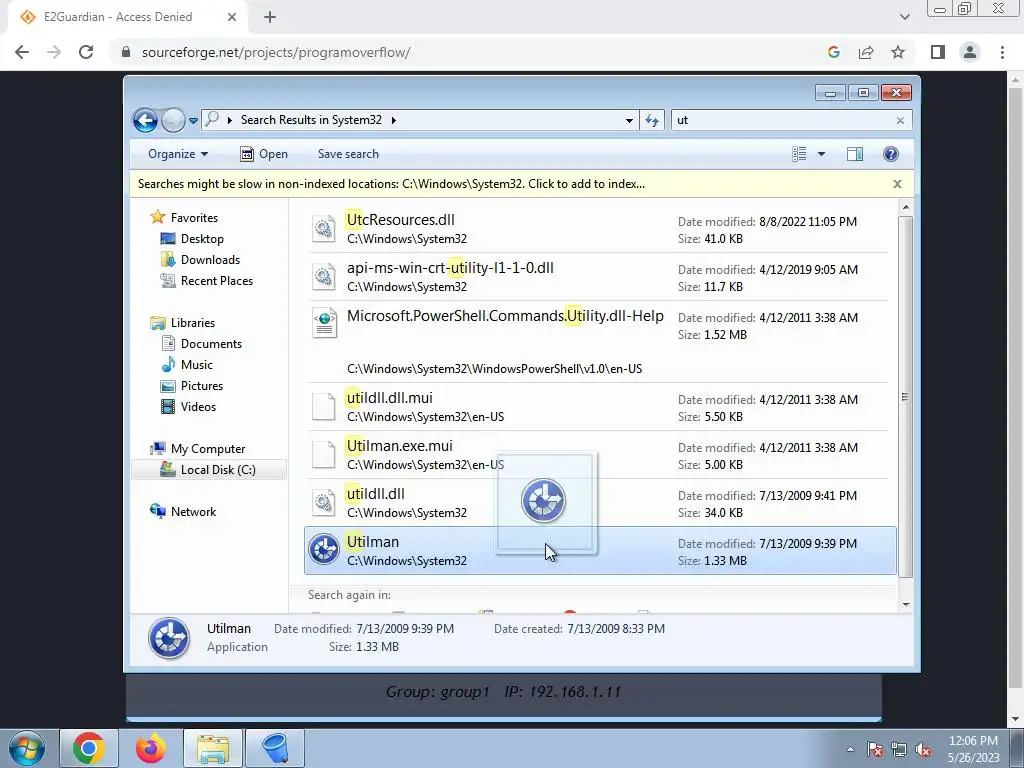This screenshot has width=1024, height=768.
Task: Toggle Chrome side panel icon
Action: (938, 52)
